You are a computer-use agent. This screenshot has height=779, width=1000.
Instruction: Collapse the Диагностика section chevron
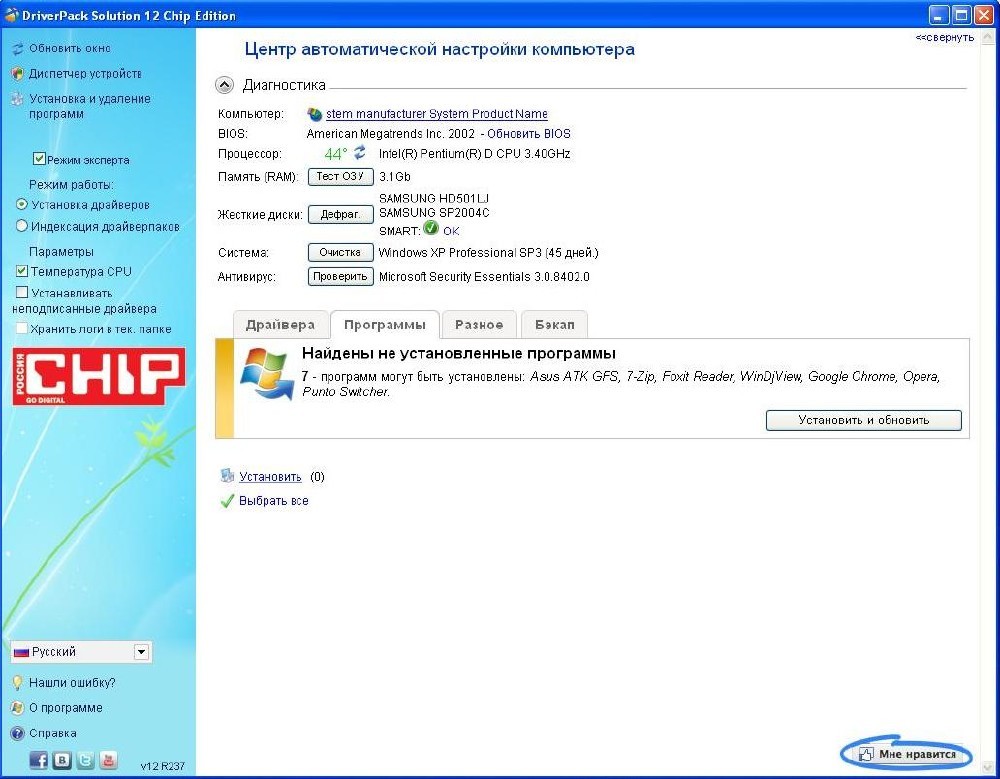click(224, 85)
